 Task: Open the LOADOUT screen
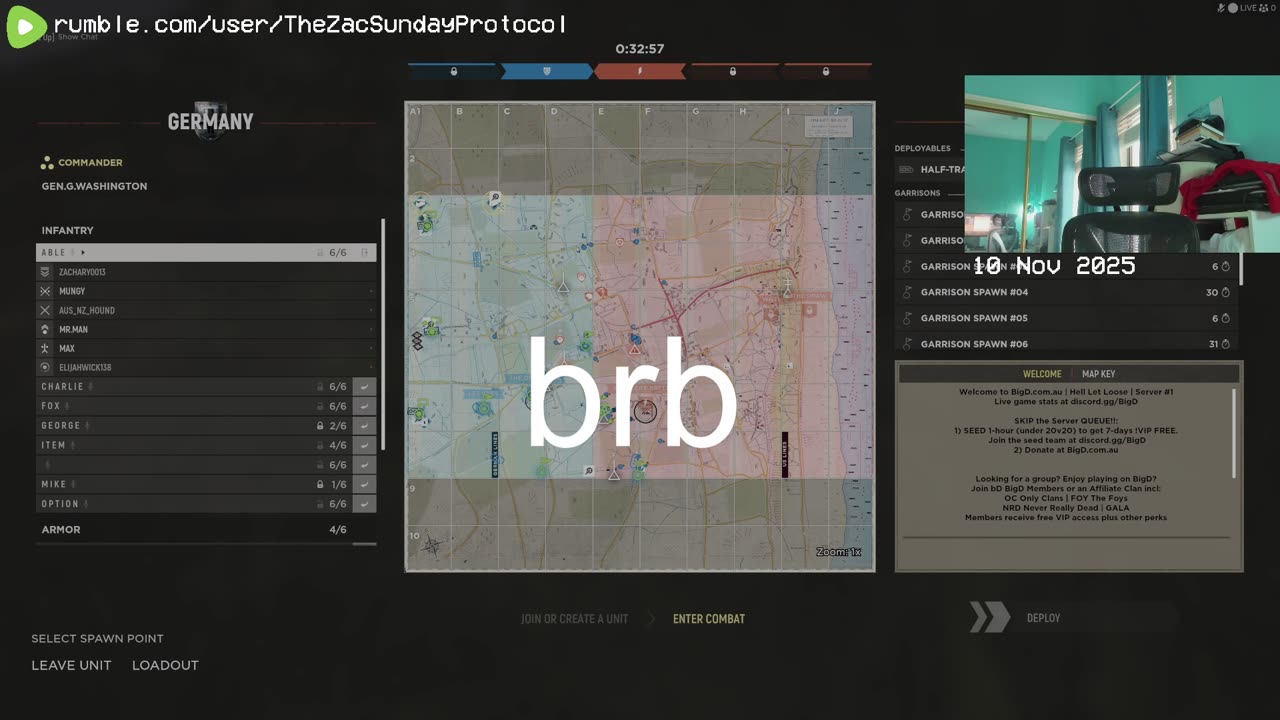click(x=165, y=665)
